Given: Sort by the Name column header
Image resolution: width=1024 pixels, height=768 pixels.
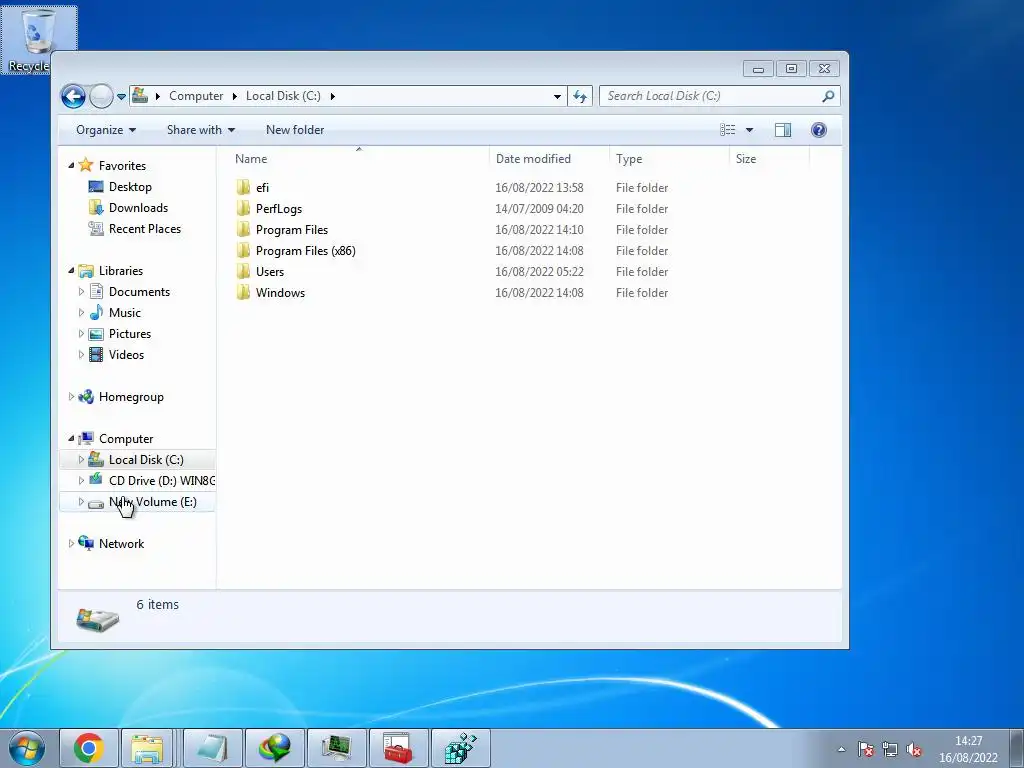Looking at the screenshot, I should click(251, 159).
